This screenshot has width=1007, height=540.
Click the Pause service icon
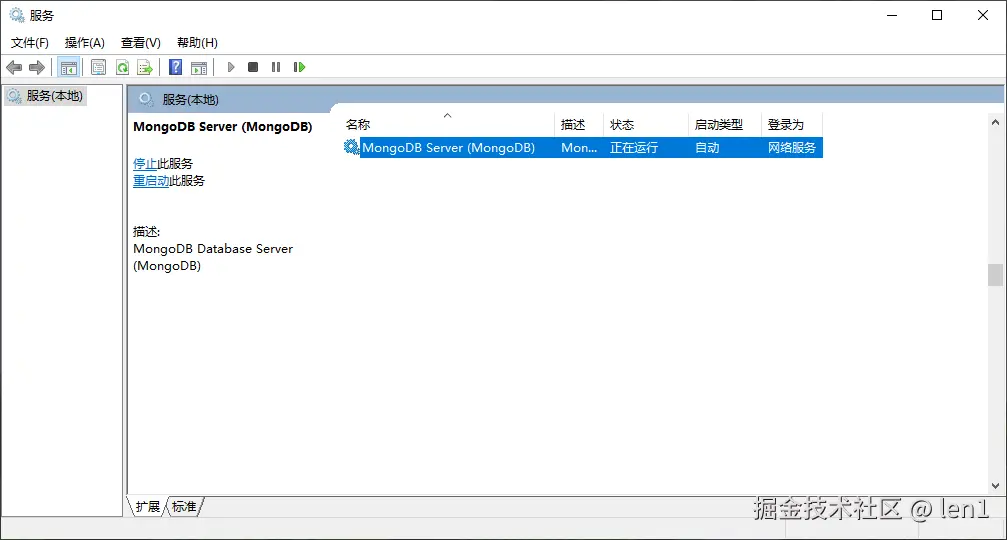(276, 67)
